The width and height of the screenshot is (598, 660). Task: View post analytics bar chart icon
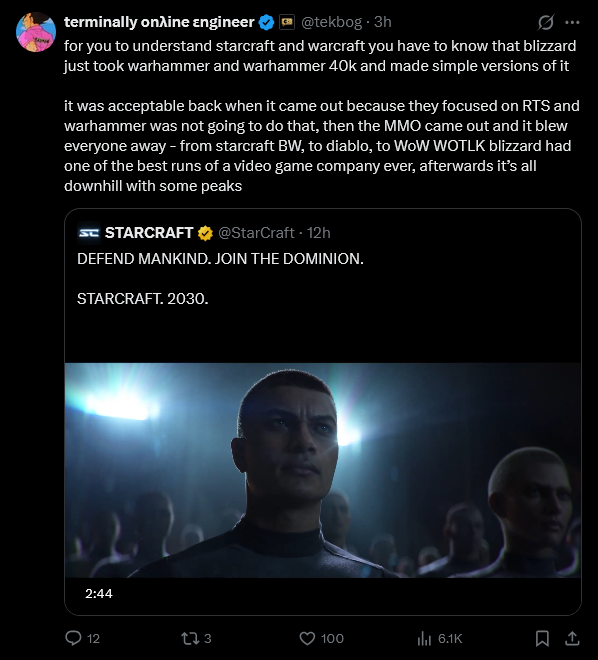[425, 639]
